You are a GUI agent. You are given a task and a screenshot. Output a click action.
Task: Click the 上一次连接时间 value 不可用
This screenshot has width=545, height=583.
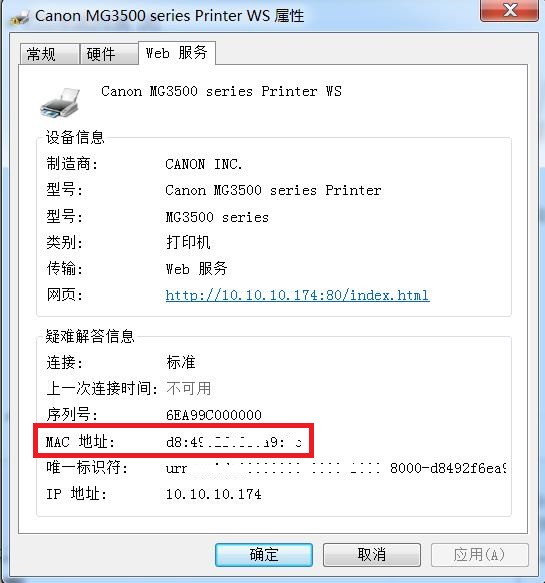pyautogui.click(x=188, y=389)
